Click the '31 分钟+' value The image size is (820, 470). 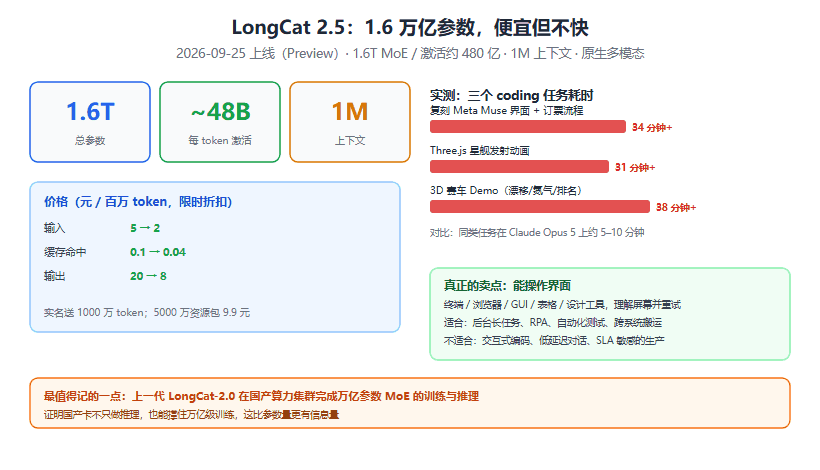(x=635, y=168)
